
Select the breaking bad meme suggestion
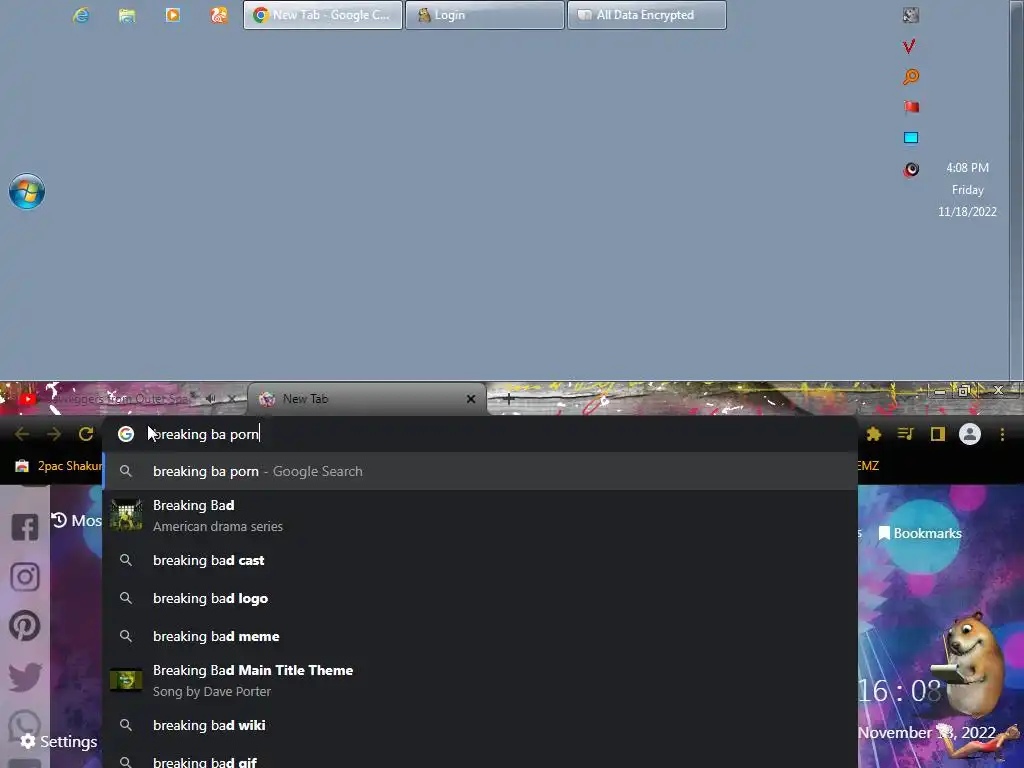pyautogui.click(x=480, y=636)
